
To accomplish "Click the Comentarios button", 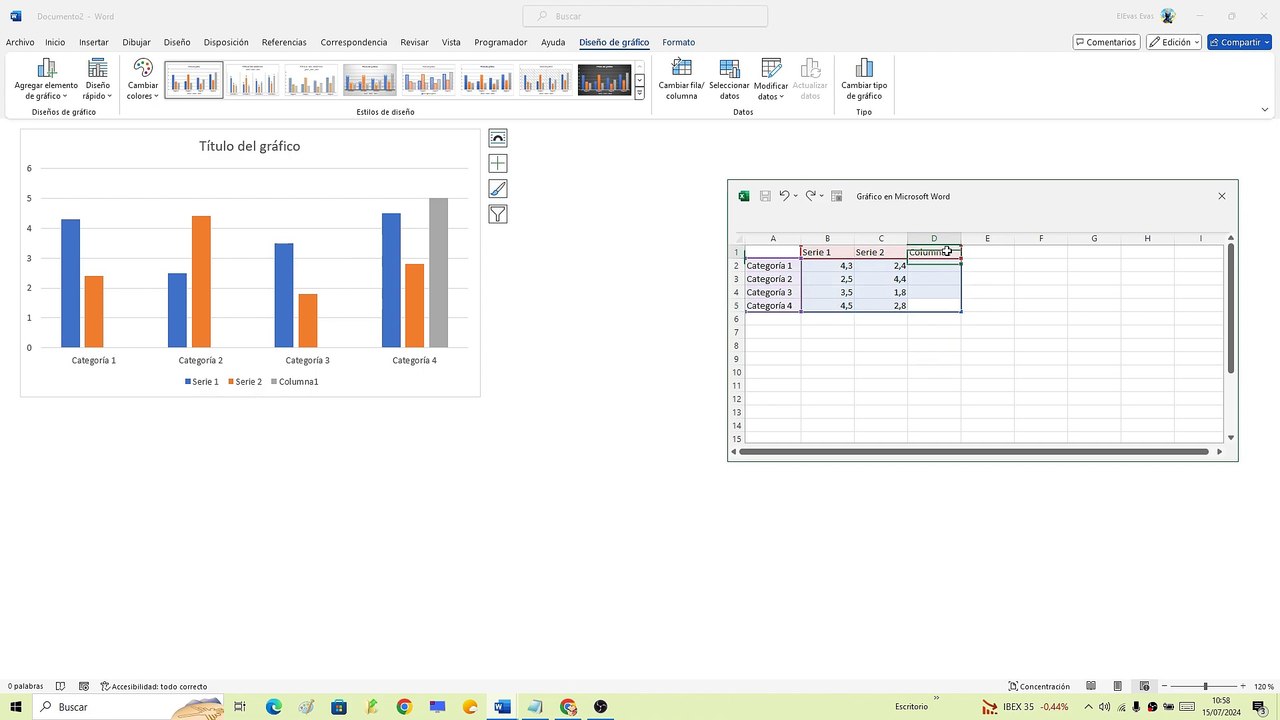I will [x=1106, y=42].
